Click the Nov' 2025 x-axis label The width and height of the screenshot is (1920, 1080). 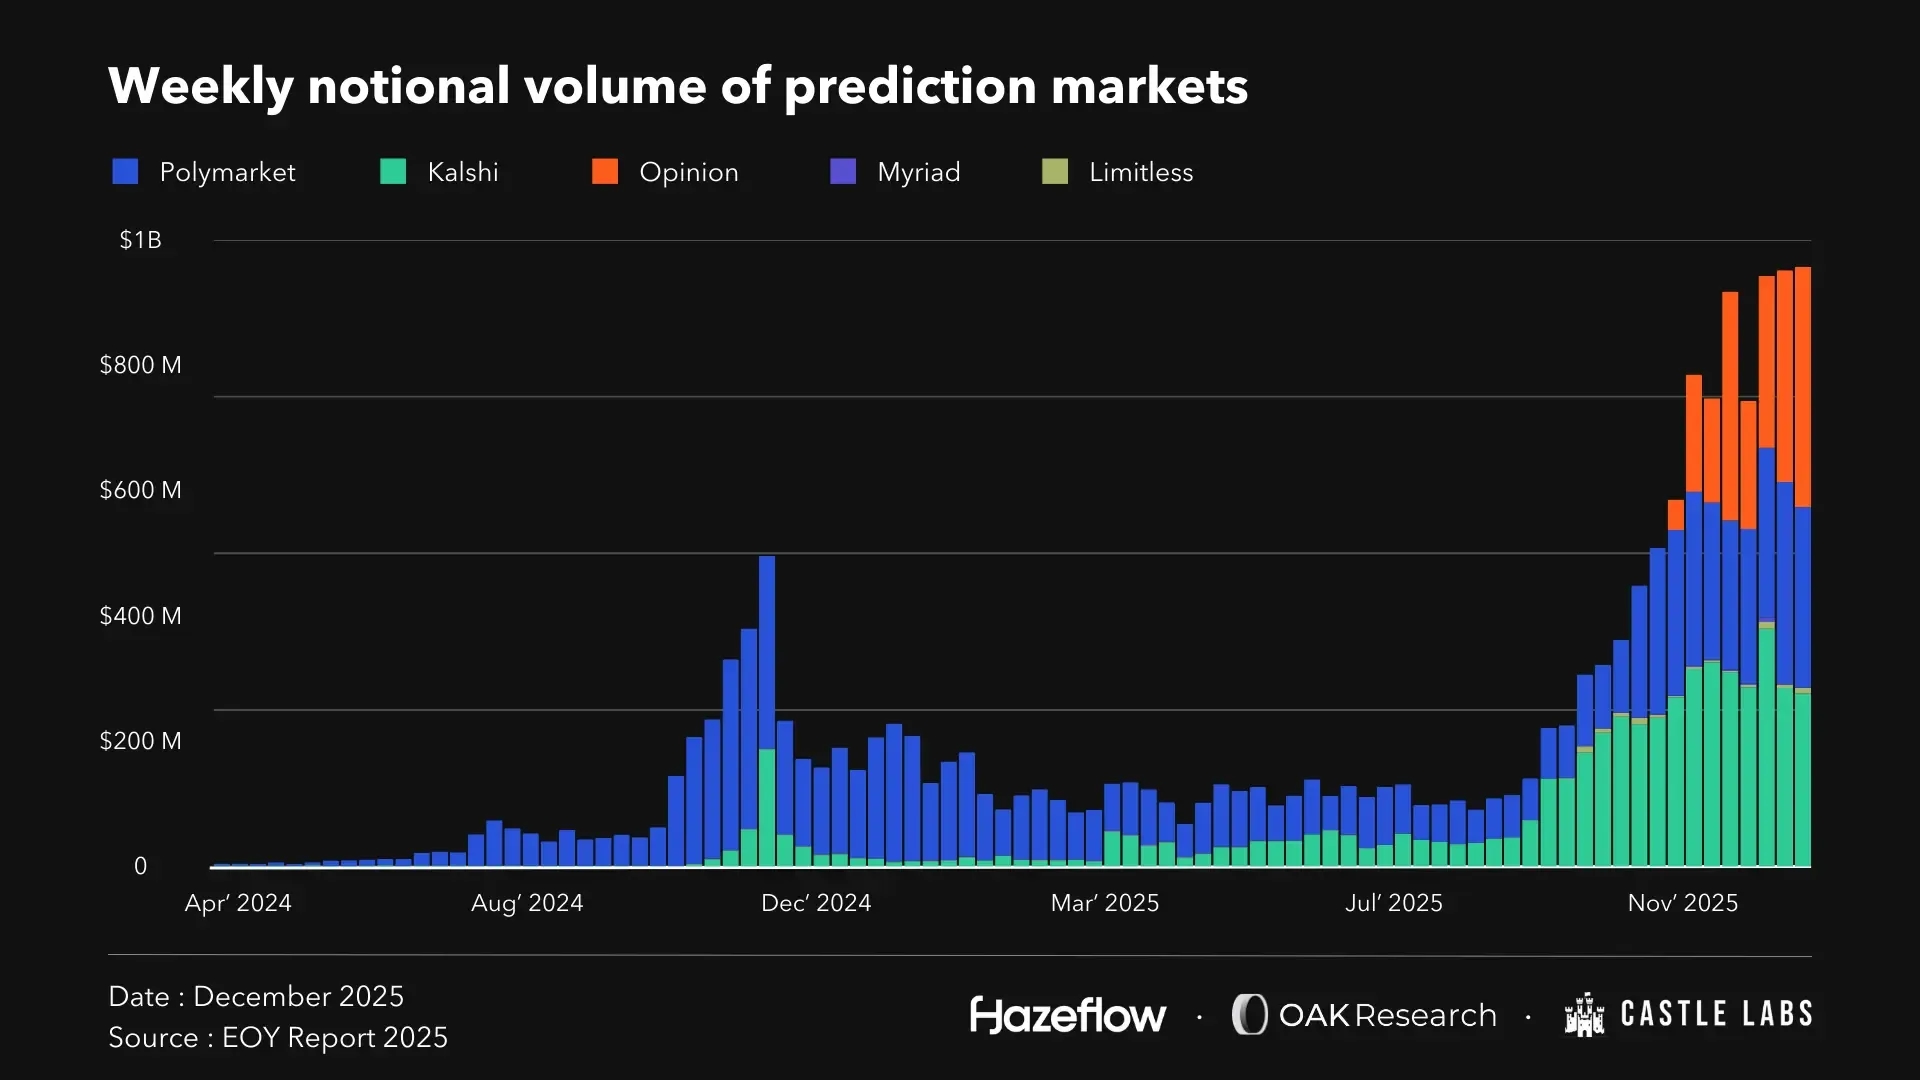pyautogui.click(x=1683, y=903)
